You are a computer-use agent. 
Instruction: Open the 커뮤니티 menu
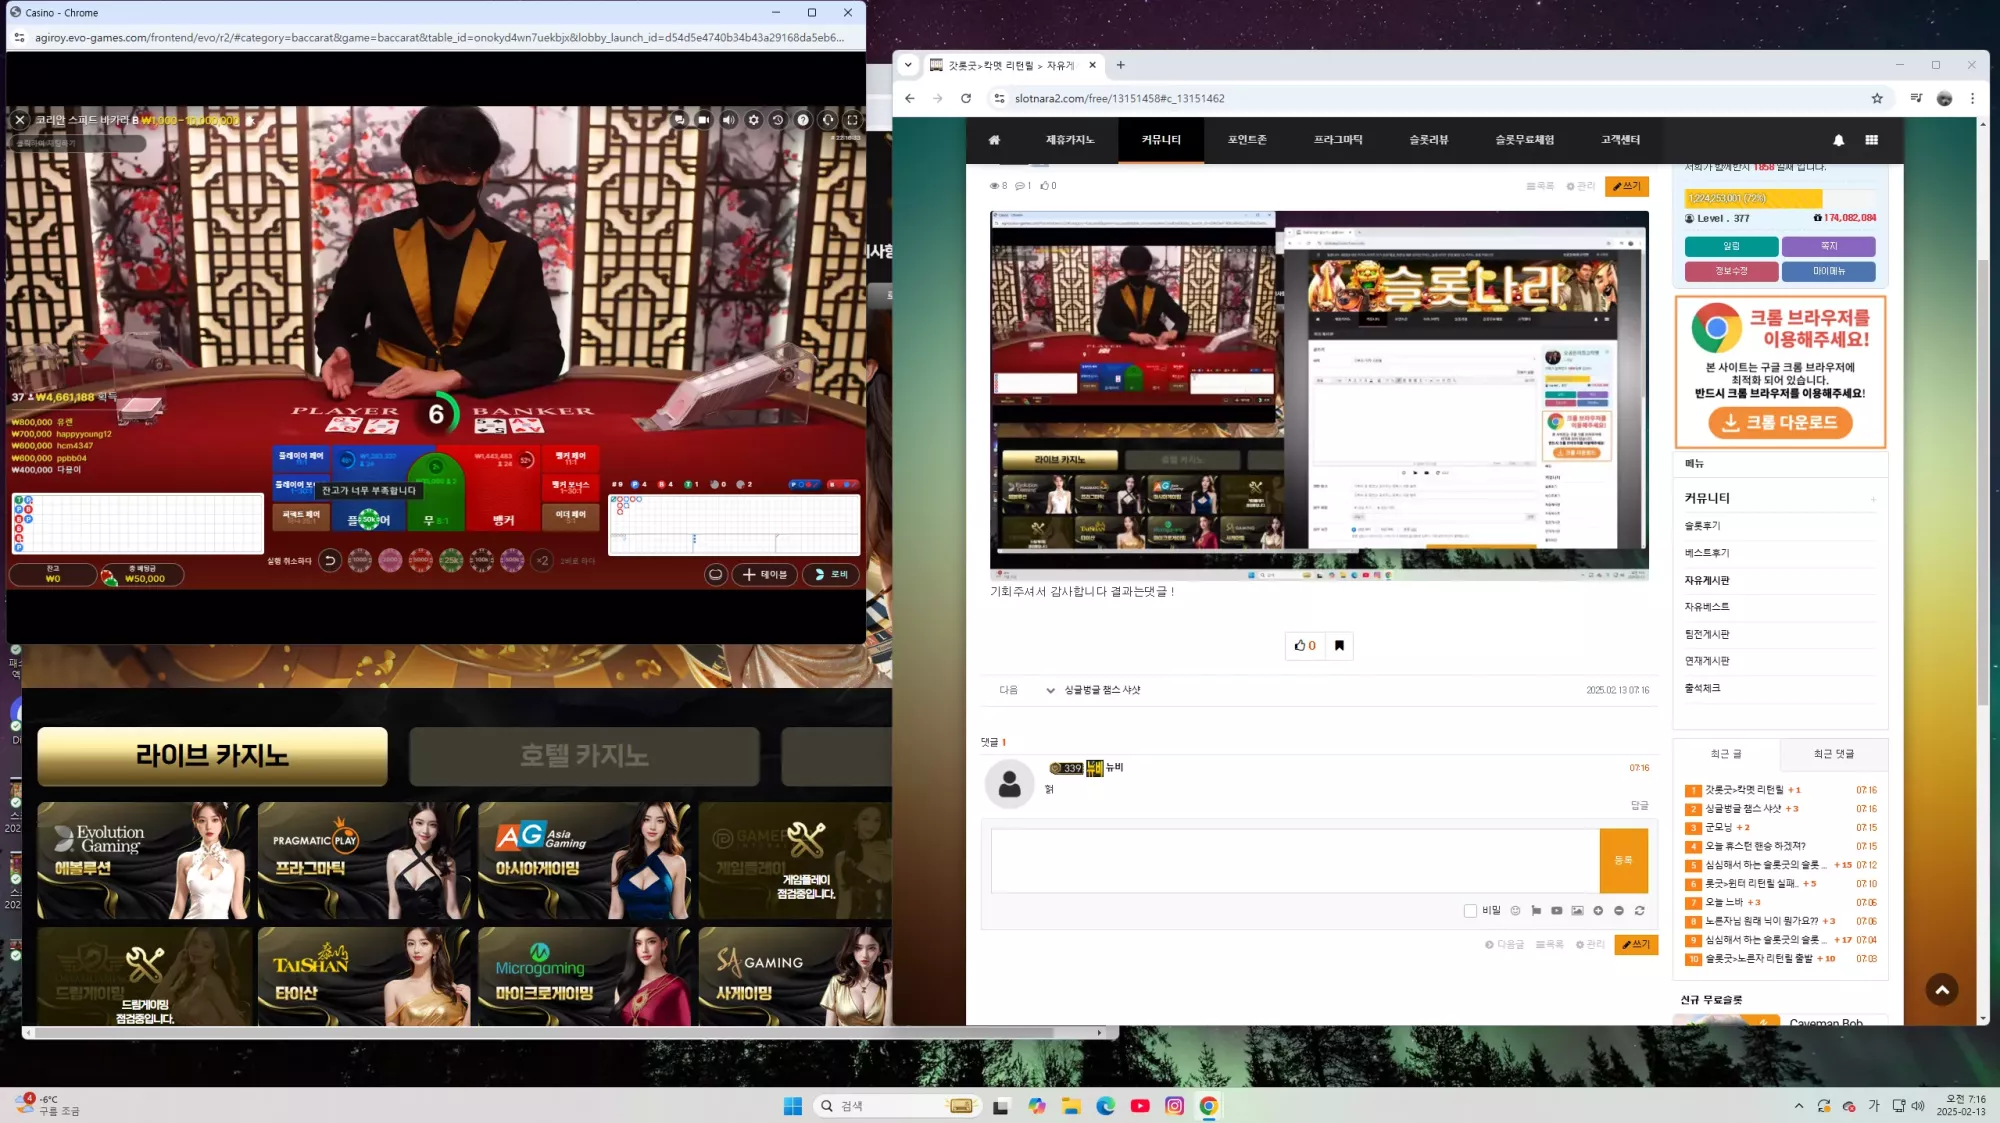[x=1161, y=140]
